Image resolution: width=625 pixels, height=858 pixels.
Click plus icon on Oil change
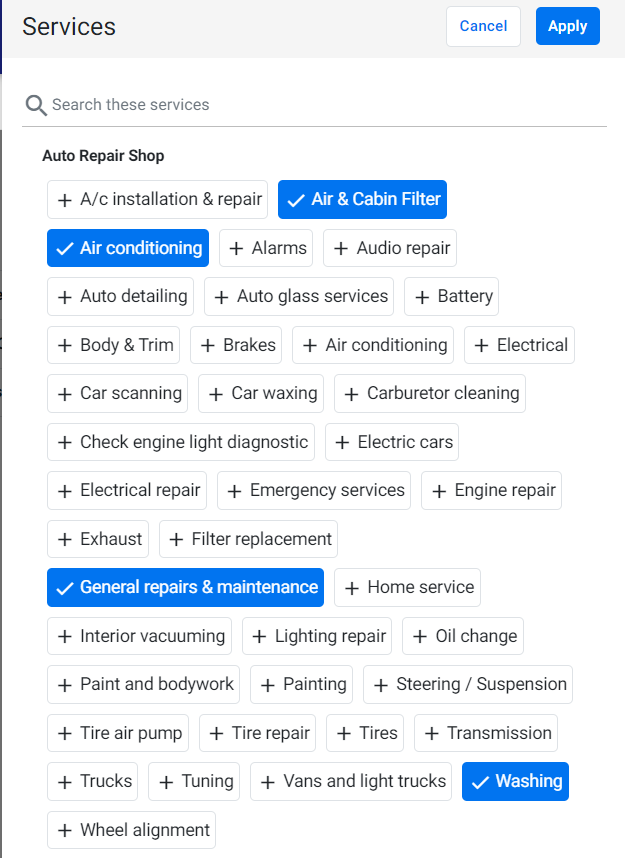[x=420, y=636]
